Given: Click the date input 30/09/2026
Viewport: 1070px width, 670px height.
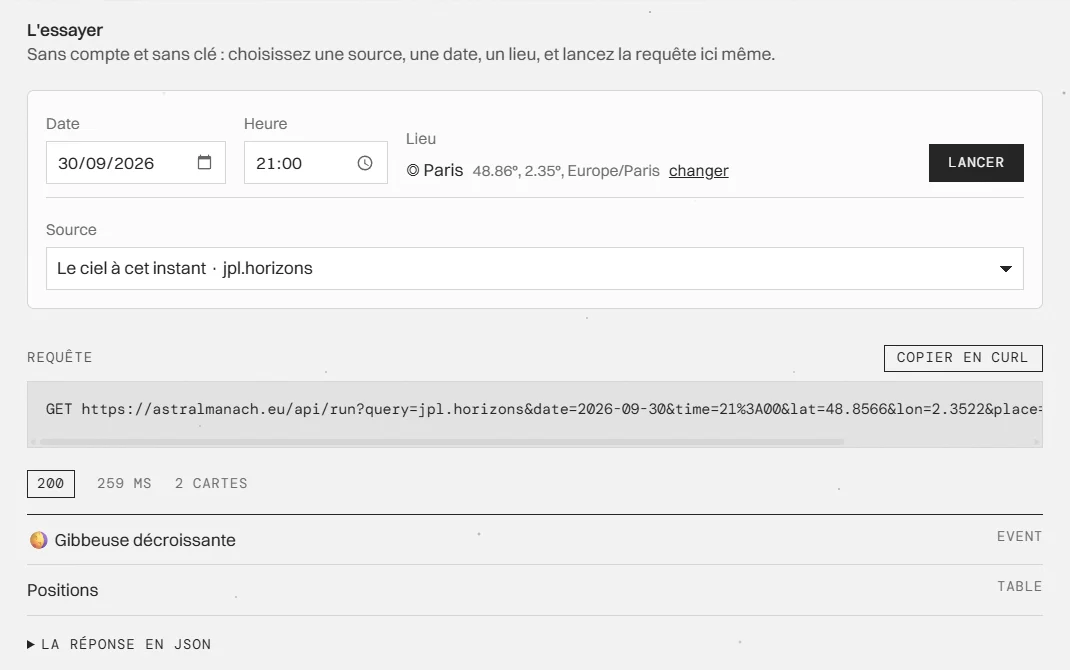Looking at the screenshot, I should coord(136,162).
